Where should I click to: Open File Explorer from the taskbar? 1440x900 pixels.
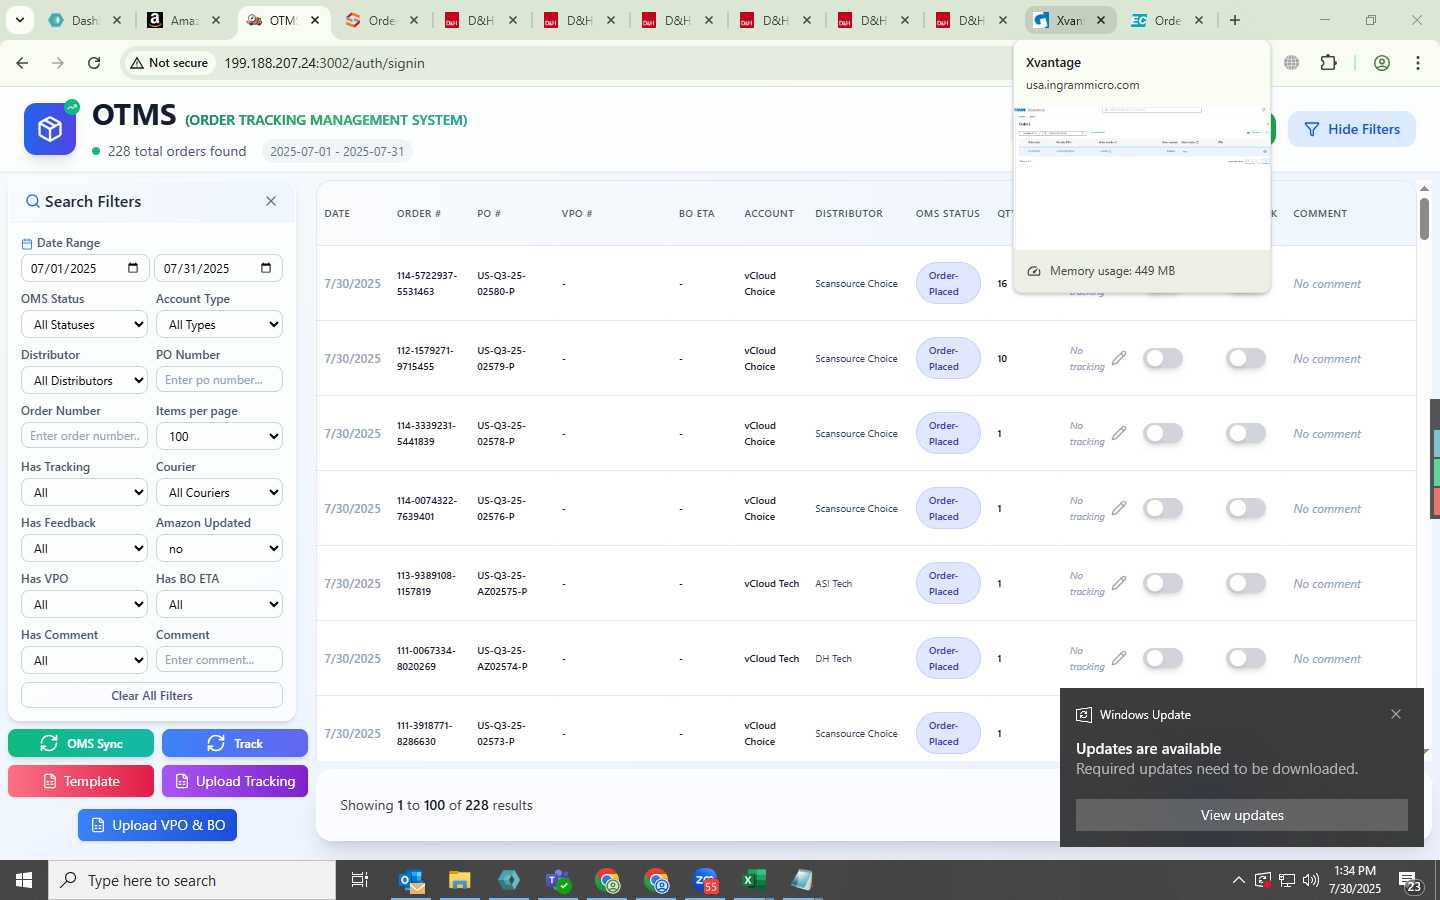pos(460,880)
